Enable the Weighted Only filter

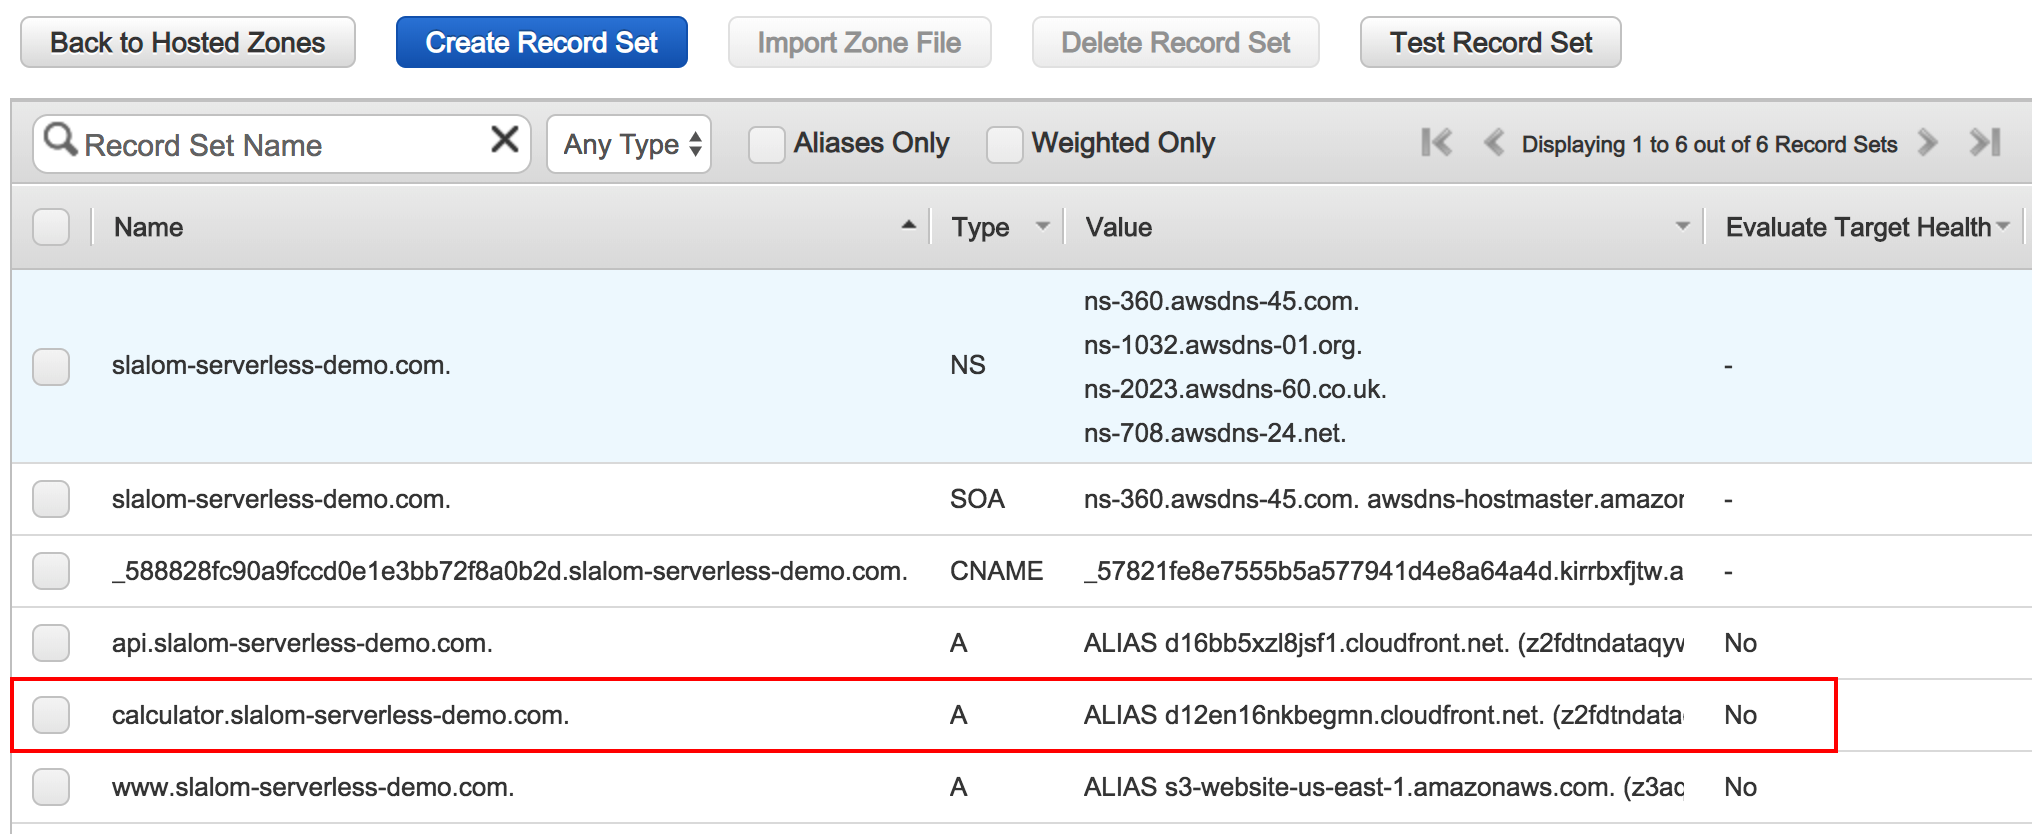point(1004,144)
